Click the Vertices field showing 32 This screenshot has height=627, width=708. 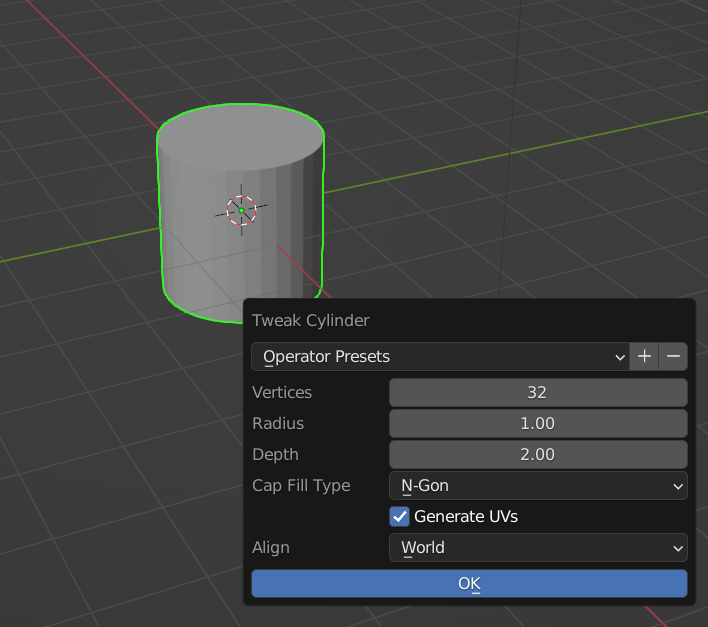click(x=538, y=392)
